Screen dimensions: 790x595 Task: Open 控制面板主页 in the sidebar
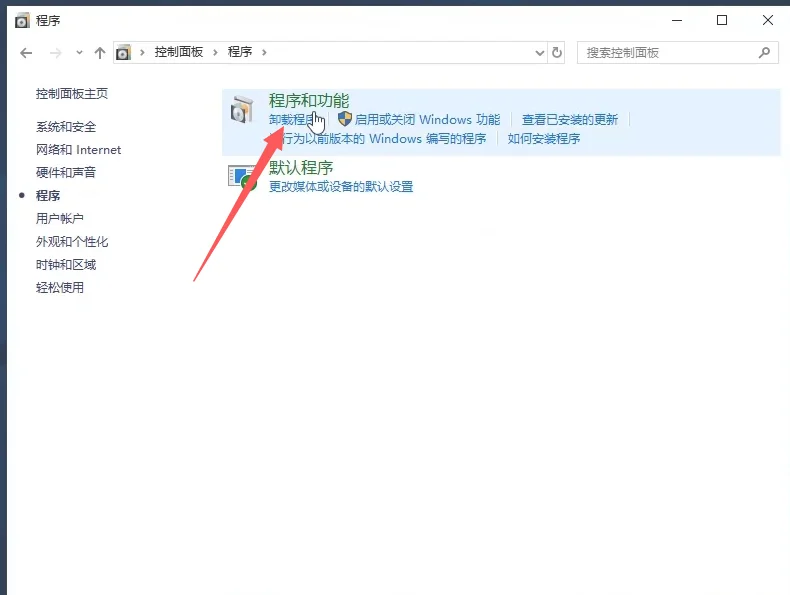pyautogui.click(x=72, y=94)
